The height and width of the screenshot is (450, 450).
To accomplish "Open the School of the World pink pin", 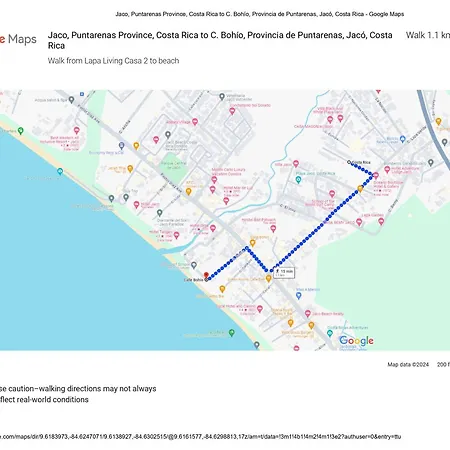I will pyautogui.click(x=332, y=194).
